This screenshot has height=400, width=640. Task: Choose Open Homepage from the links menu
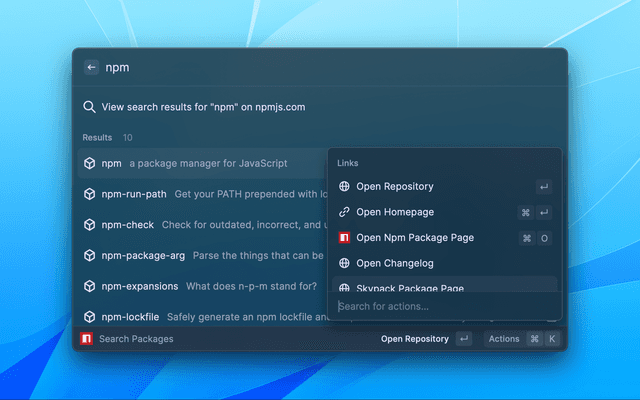pyautogui.click(x=395, y=212)
